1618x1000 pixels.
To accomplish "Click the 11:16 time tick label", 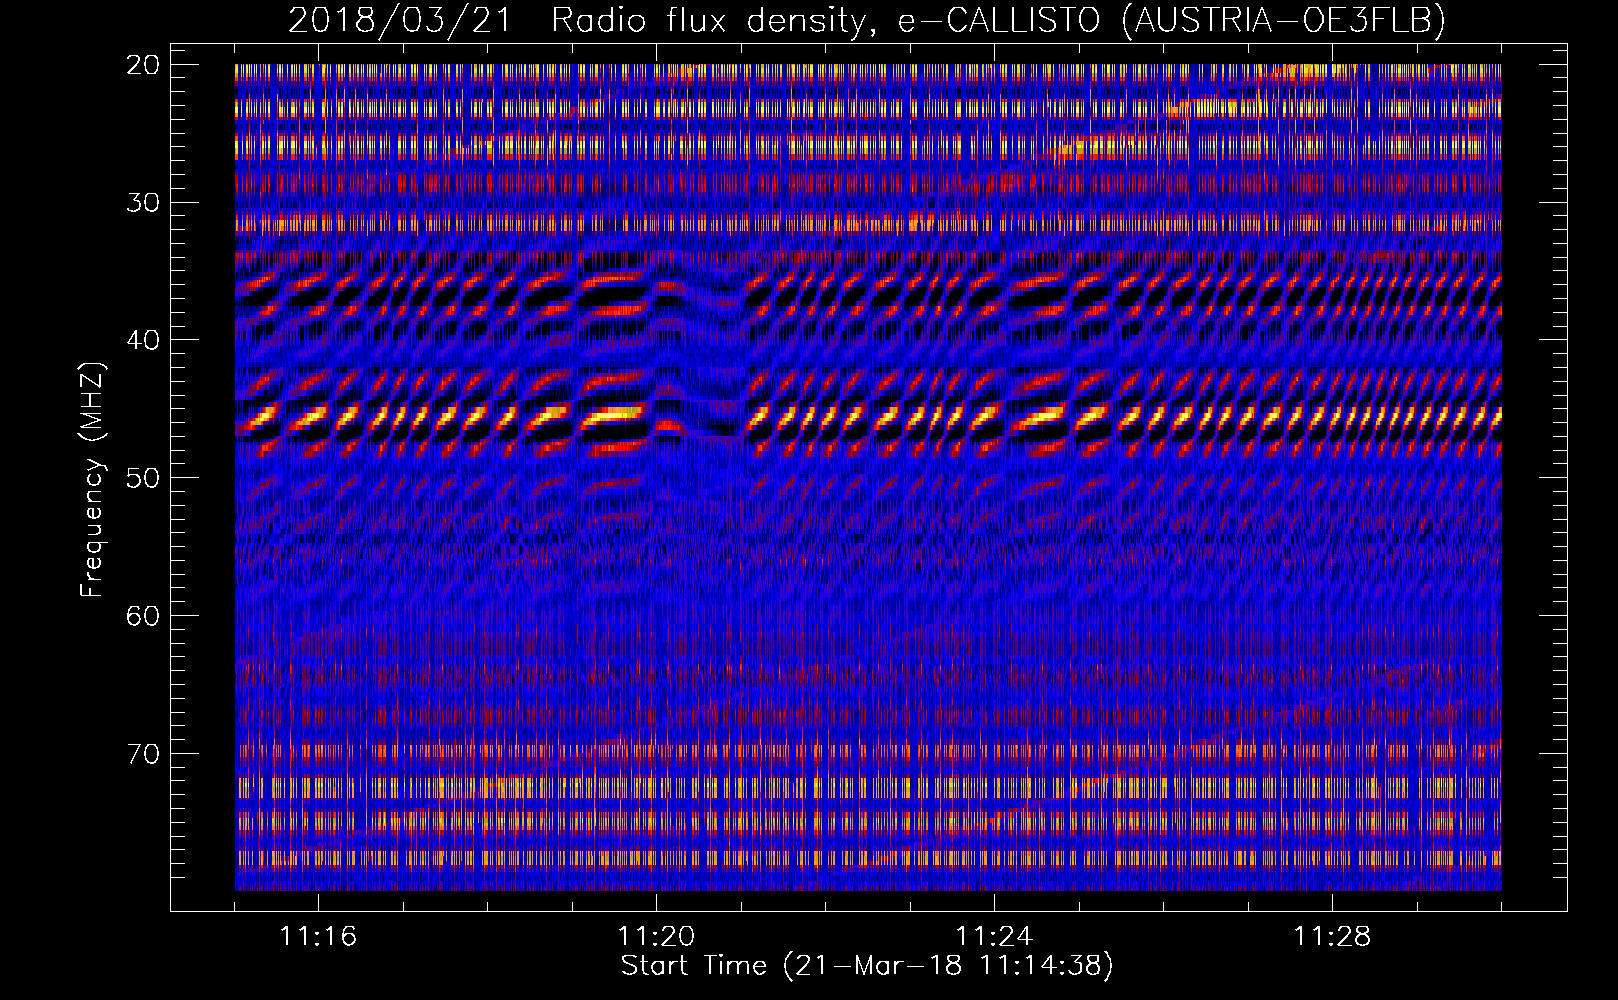I will [x=318, y=937].
